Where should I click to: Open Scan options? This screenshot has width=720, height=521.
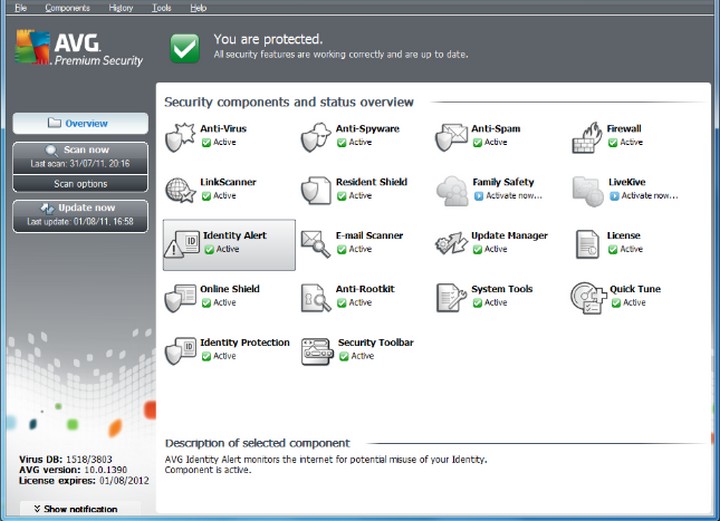coord(80,184)
